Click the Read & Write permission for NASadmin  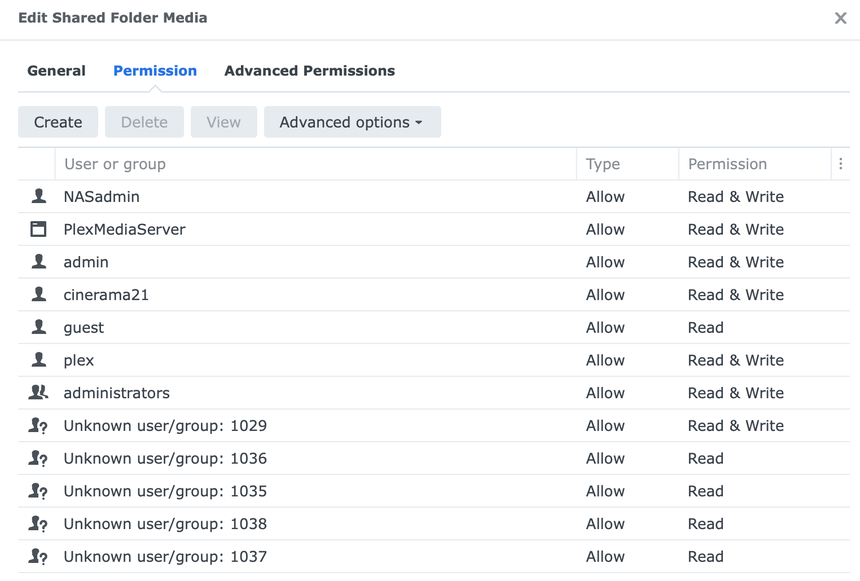pyautogui.click(x=735, y=196)
